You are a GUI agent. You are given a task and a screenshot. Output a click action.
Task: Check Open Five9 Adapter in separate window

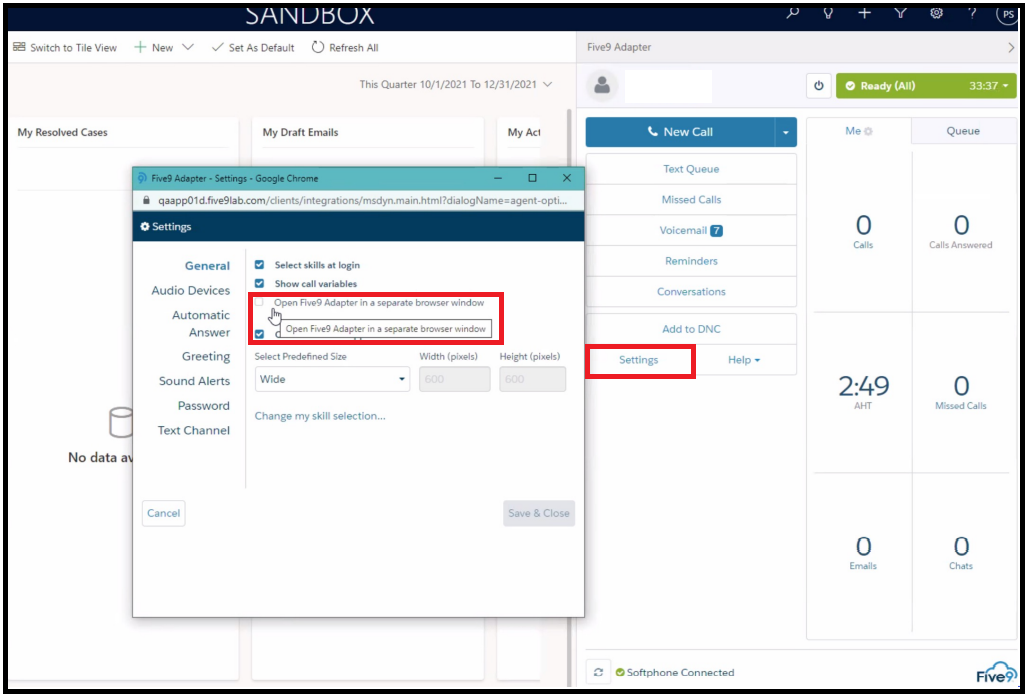tap(259, 303)
